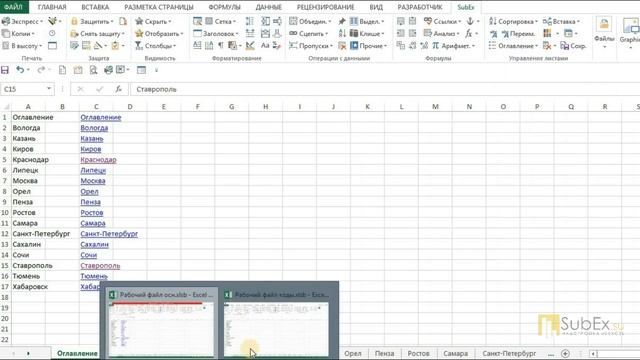The image size is (640, 360).
Task: Expand the Оглавление ribbon dropdown
Action: click(513, 46)
